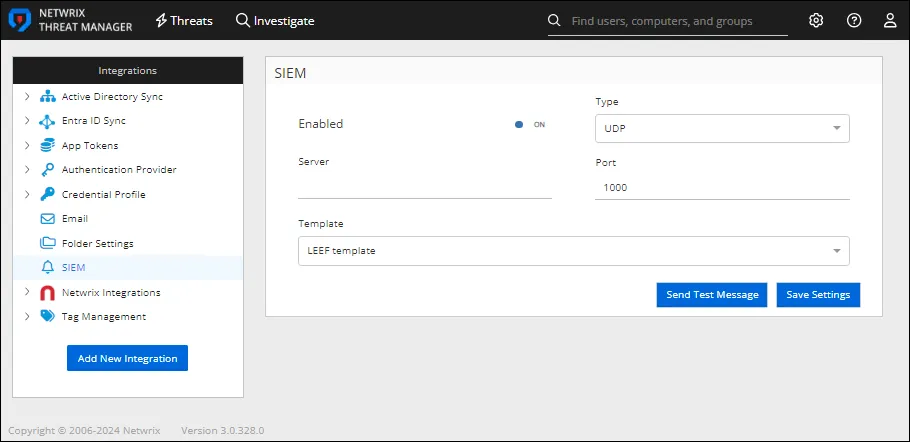Click the Port field showing 1000

[723, 187]
